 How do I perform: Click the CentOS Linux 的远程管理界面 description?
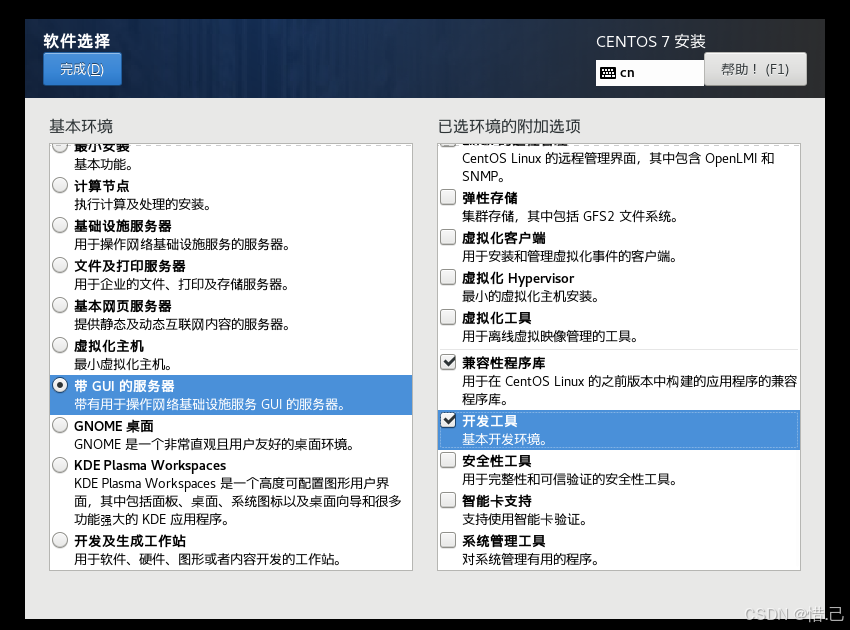pyautogui.click(x=618, y=167)
